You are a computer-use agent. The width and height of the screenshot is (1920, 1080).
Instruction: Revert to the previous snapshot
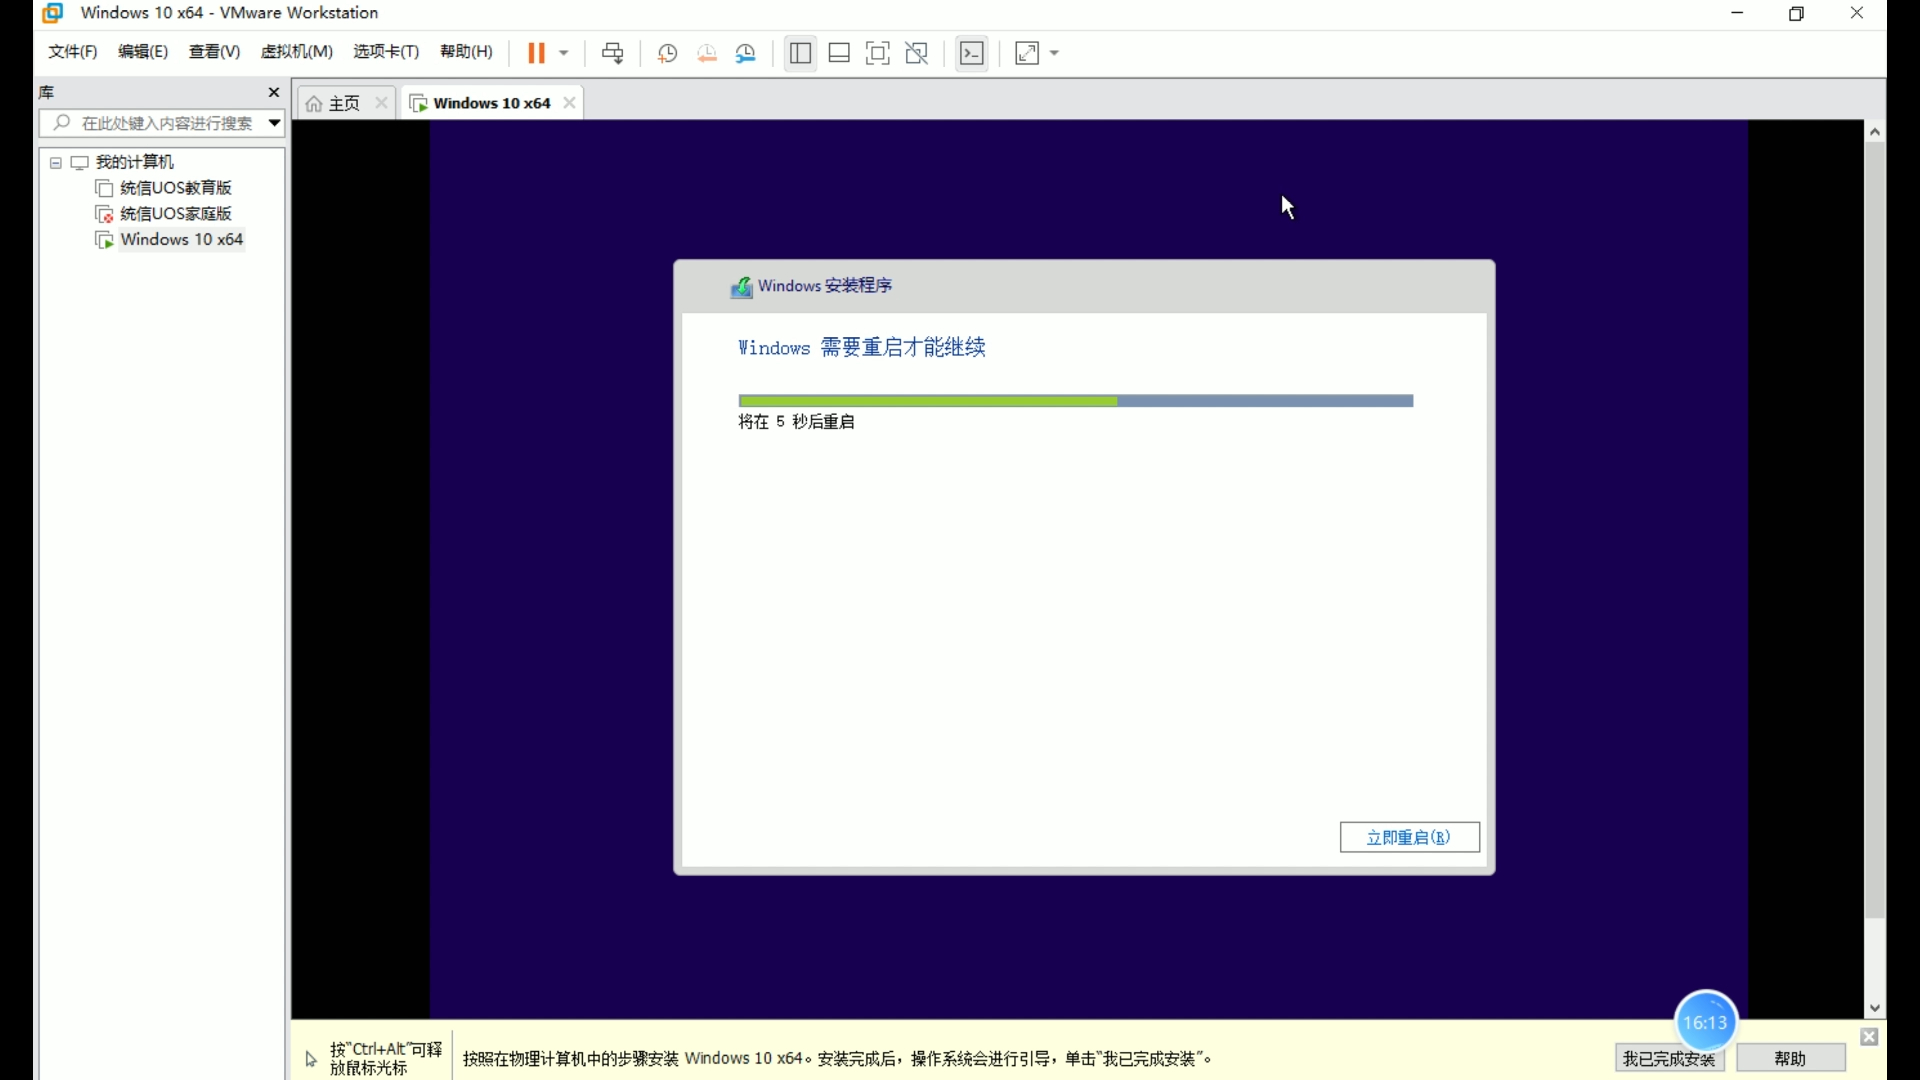[x=707, y=53]
